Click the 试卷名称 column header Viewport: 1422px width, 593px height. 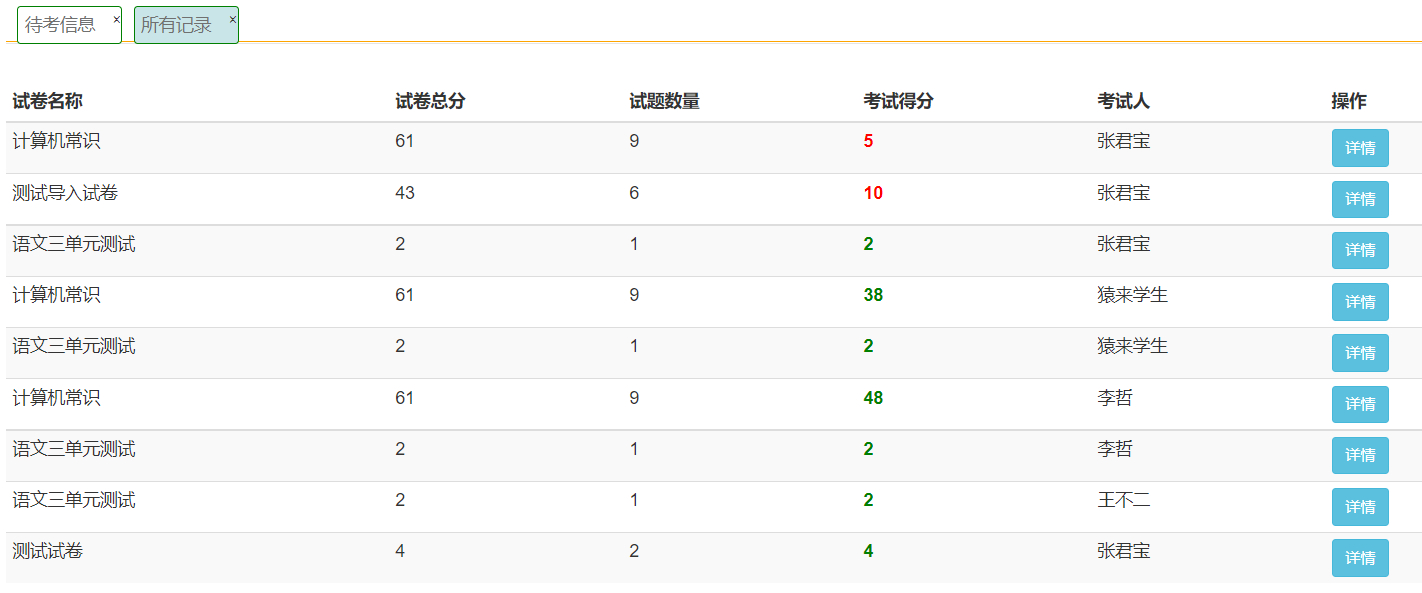(x=47, y=101)
